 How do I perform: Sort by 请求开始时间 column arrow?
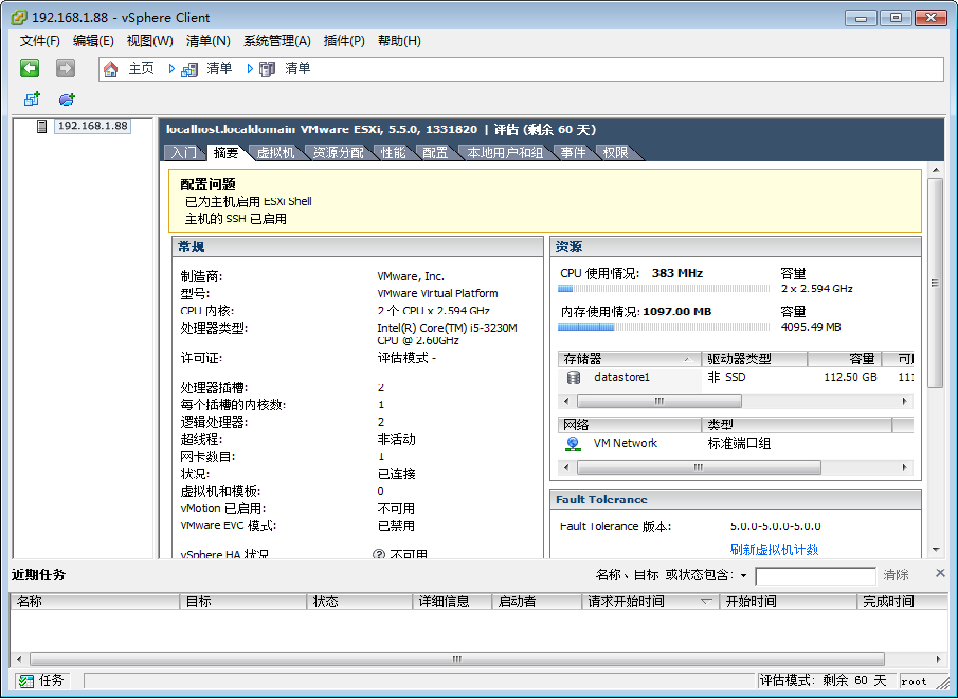(x=706, y=601)
